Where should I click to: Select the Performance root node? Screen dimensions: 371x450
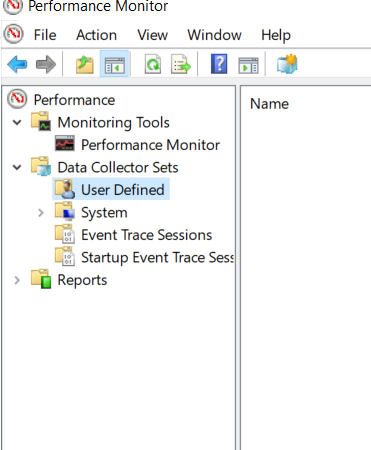coord(74,100)
